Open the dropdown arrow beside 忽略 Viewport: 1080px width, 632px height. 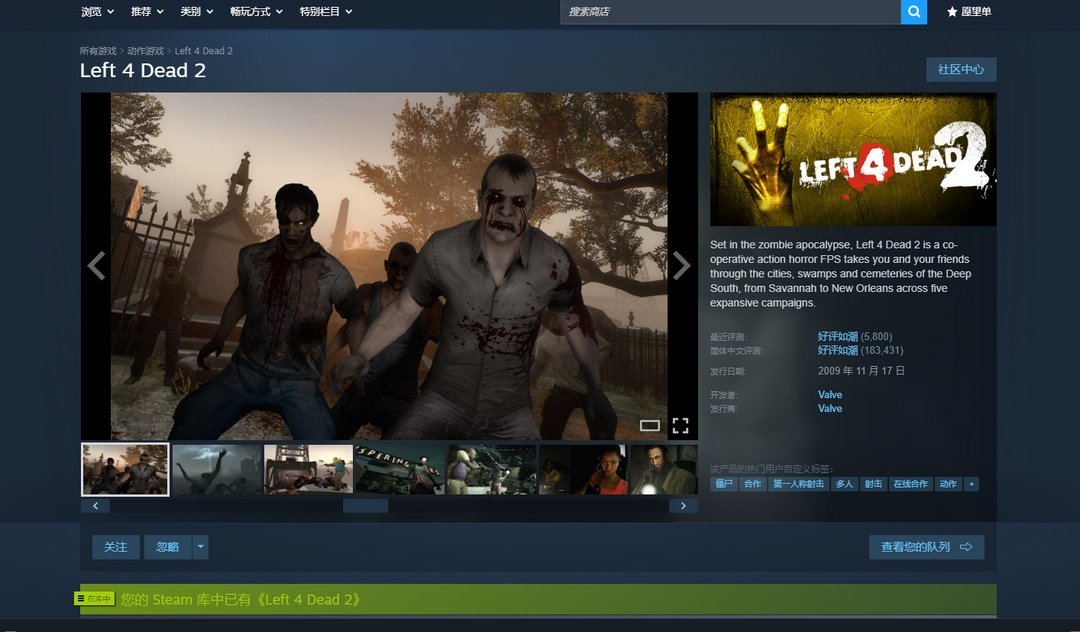click(x=200, y=547)
